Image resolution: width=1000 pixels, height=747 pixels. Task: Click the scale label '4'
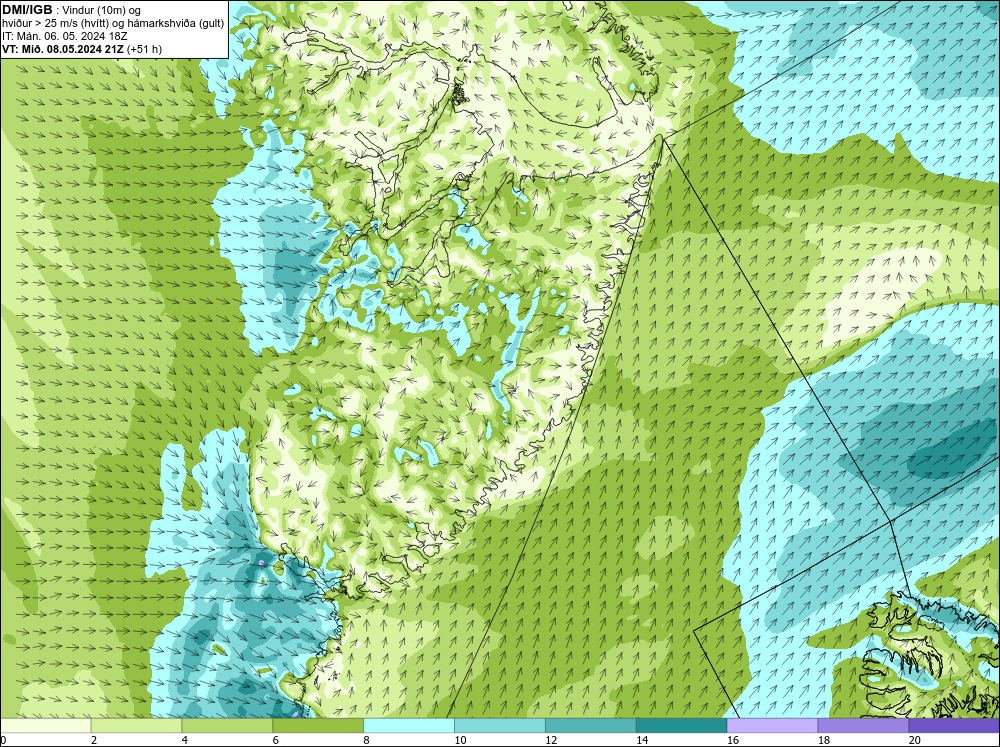point(184,740)
